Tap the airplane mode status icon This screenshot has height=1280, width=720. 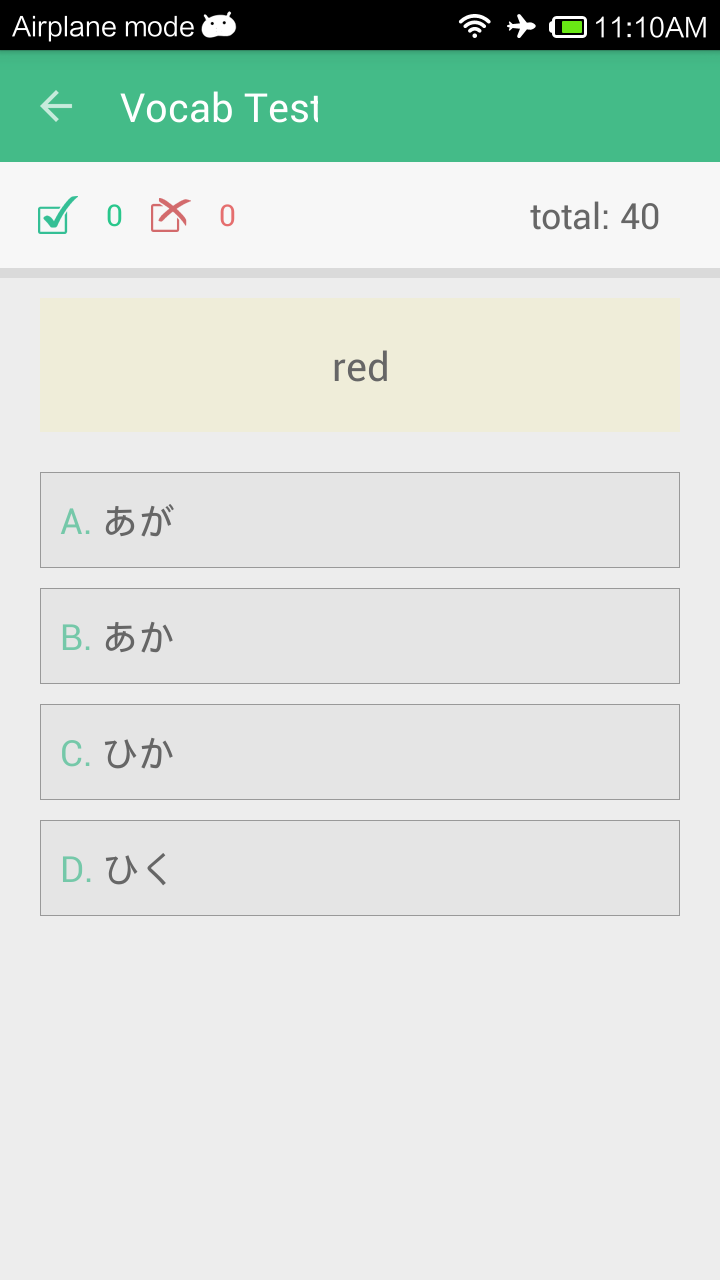click(521, 26)
